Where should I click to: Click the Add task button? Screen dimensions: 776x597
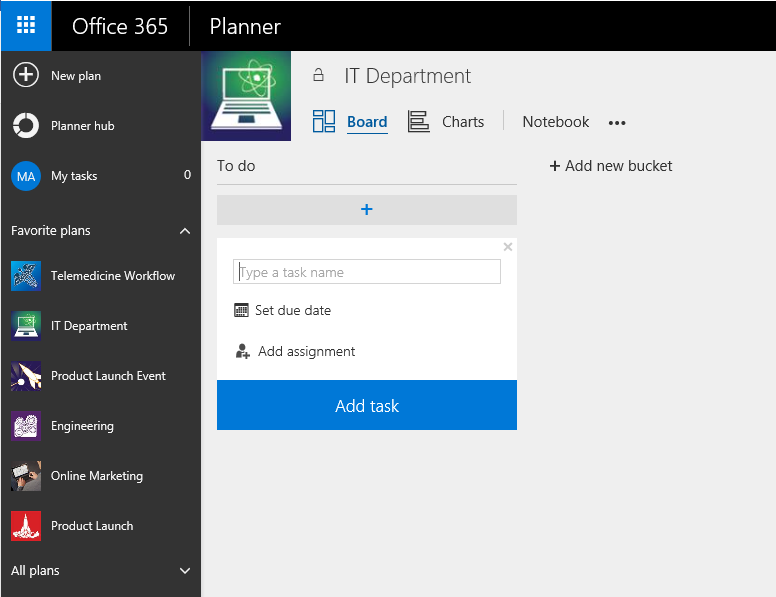point(367,405)
